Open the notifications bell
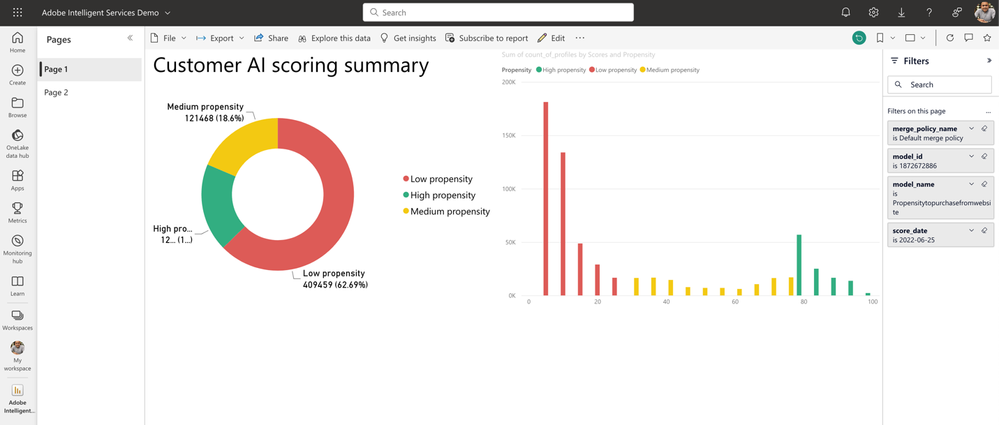The height and width of the screenshot is (425, 999). click(846, 13)
